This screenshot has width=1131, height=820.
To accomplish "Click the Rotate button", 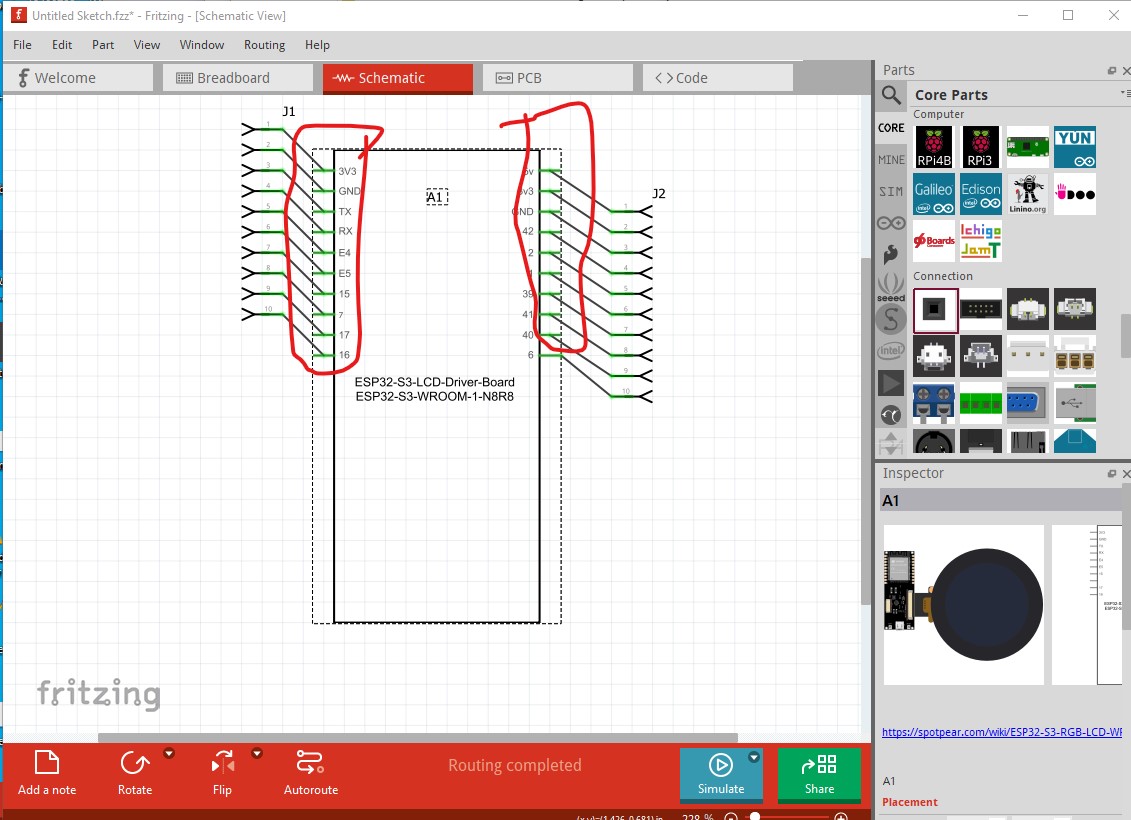I will point(135,773).
